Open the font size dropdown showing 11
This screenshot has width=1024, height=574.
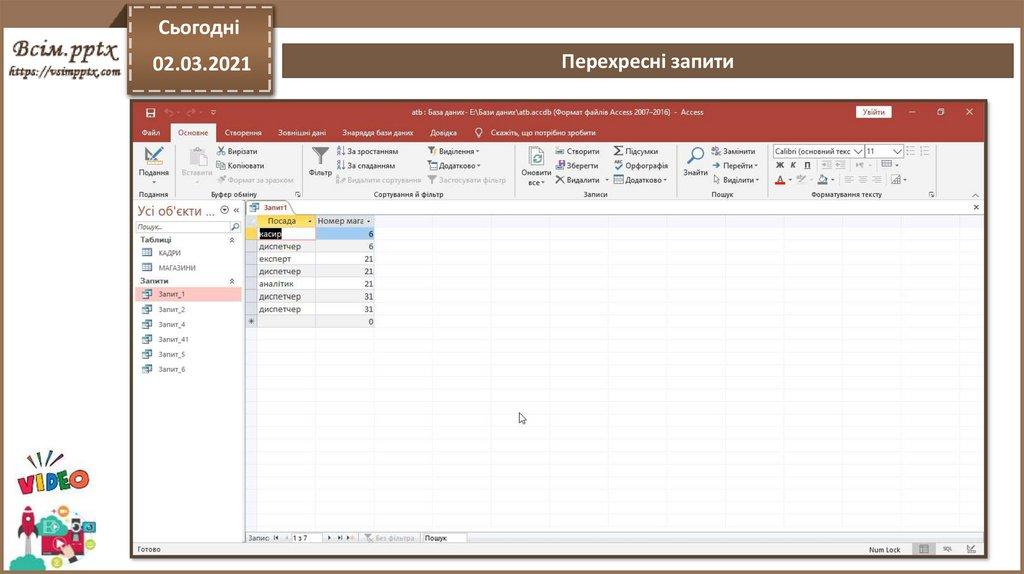click(x=897, y=151)
